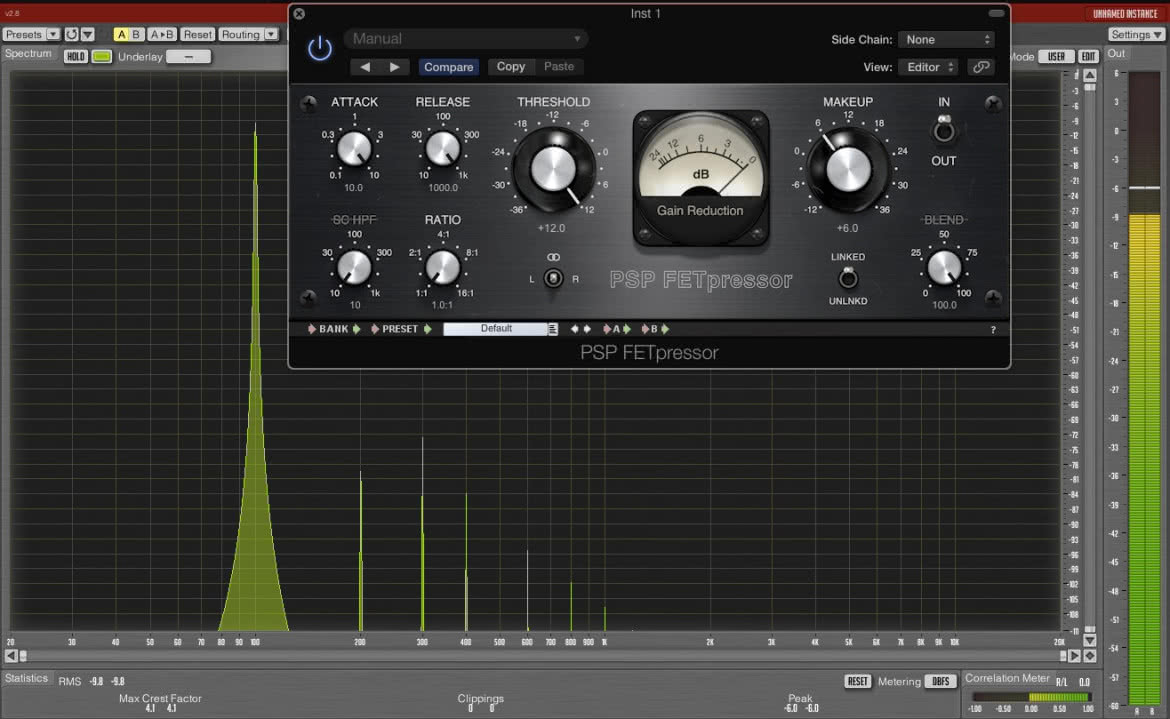
Task: Load bank using the red BANK arrow
Action: (x=311, y=329)
